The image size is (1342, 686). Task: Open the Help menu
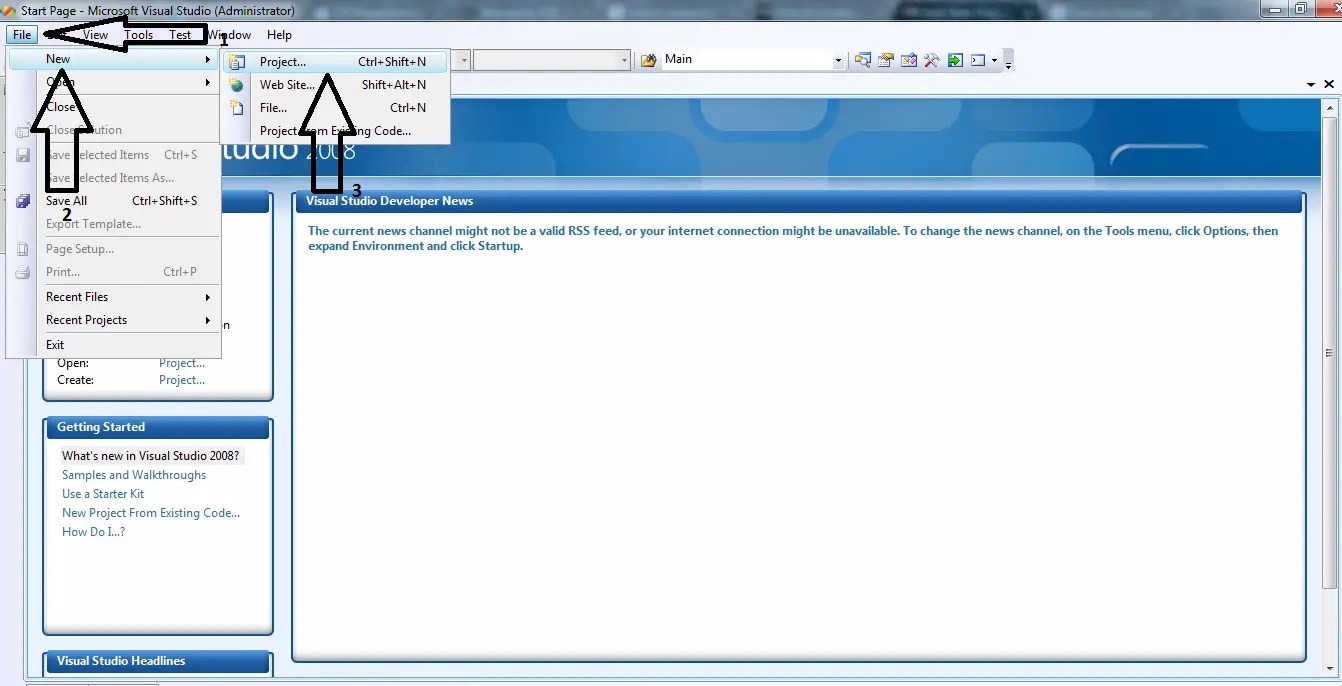(279, 35)
